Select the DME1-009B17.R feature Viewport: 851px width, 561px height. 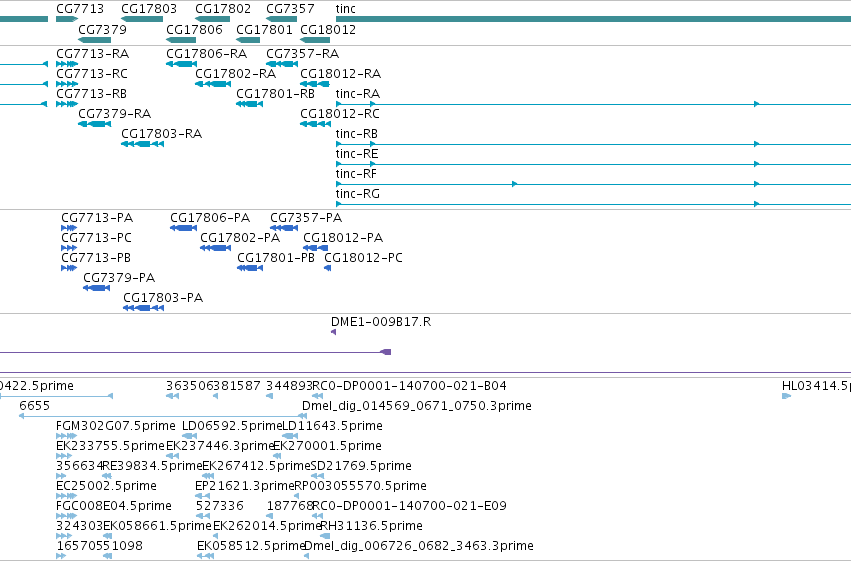(x=381, y=322)
